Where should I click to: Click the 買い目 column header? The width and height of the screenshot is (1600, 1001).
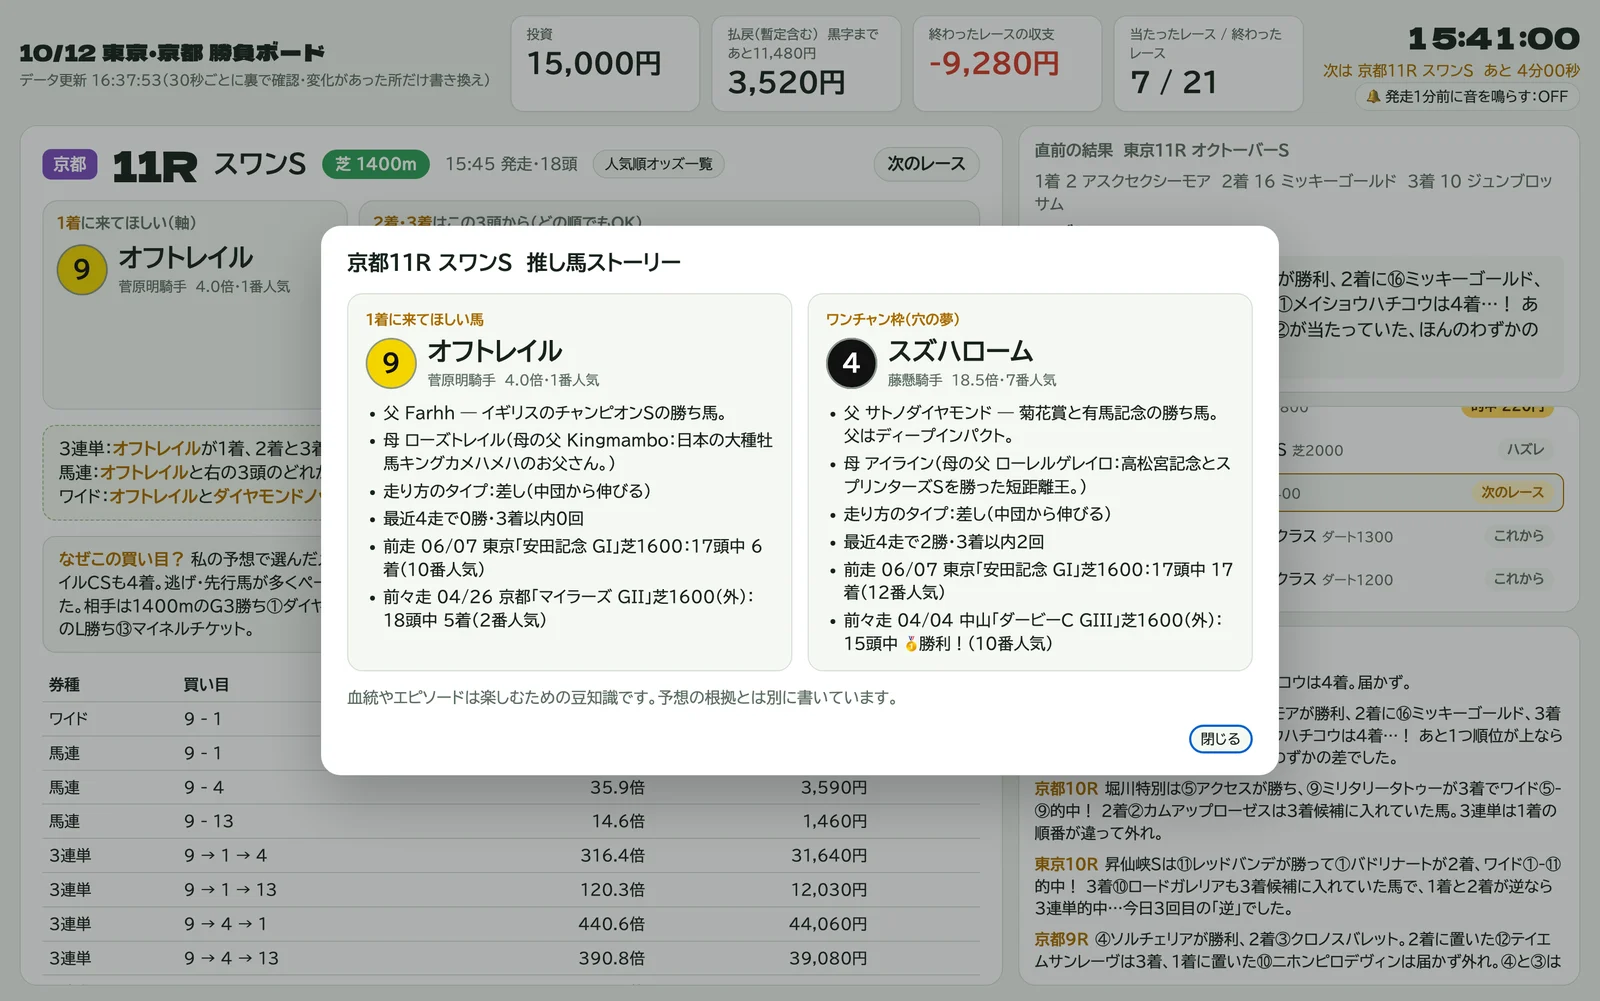click(x=206, y=685)
